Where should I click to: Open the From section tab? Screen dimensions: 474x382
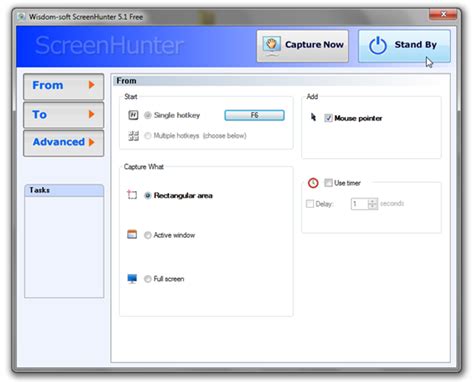pyautogui.click(x=63, y=86)
